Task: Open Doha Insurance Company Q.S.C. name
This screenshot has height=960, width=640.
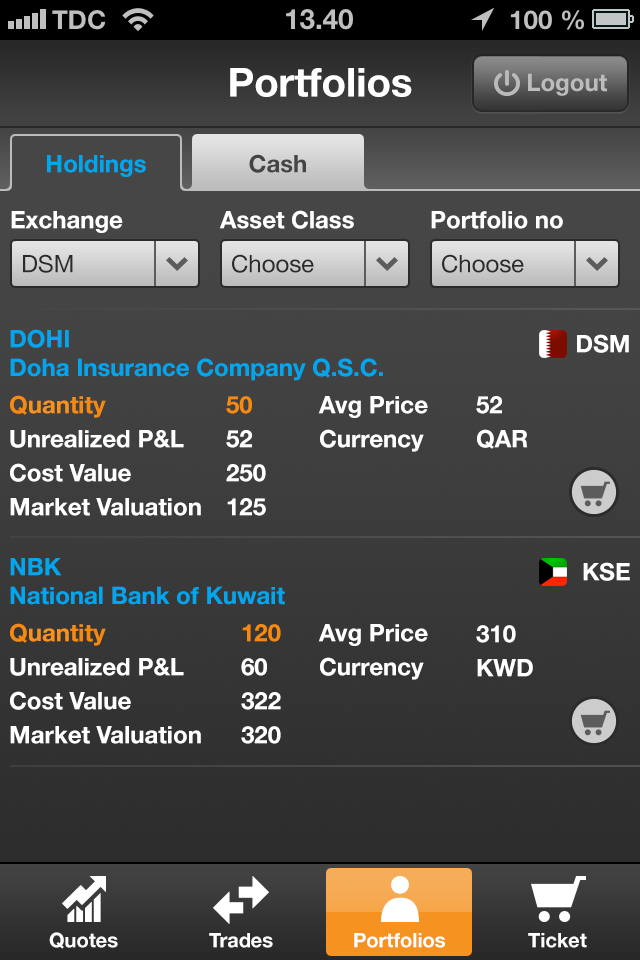Action: click(x=197, y=368)
